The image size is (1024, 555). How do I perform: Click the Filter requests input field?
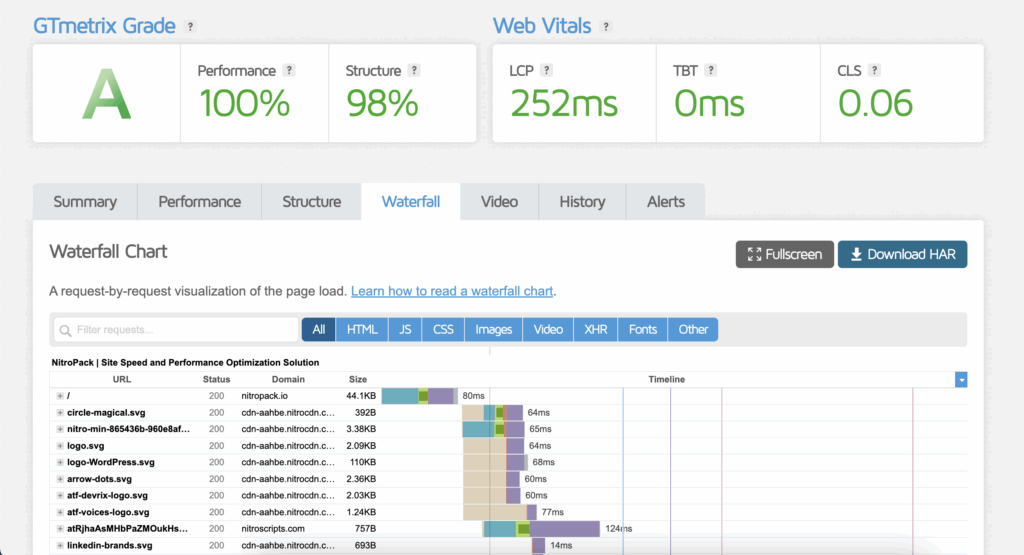176,330
